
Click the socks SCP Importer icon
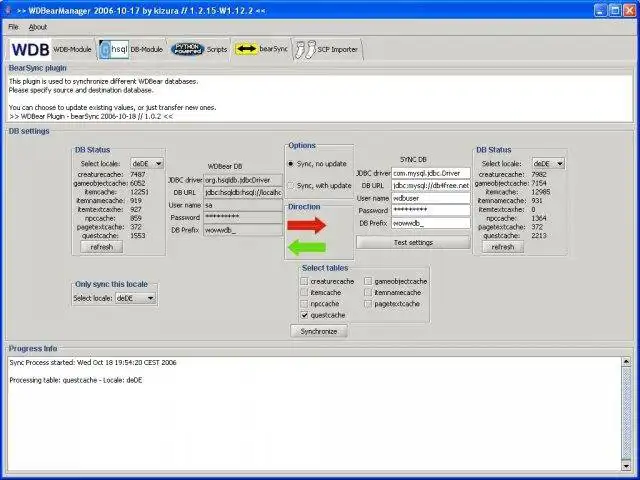[306, 49]
